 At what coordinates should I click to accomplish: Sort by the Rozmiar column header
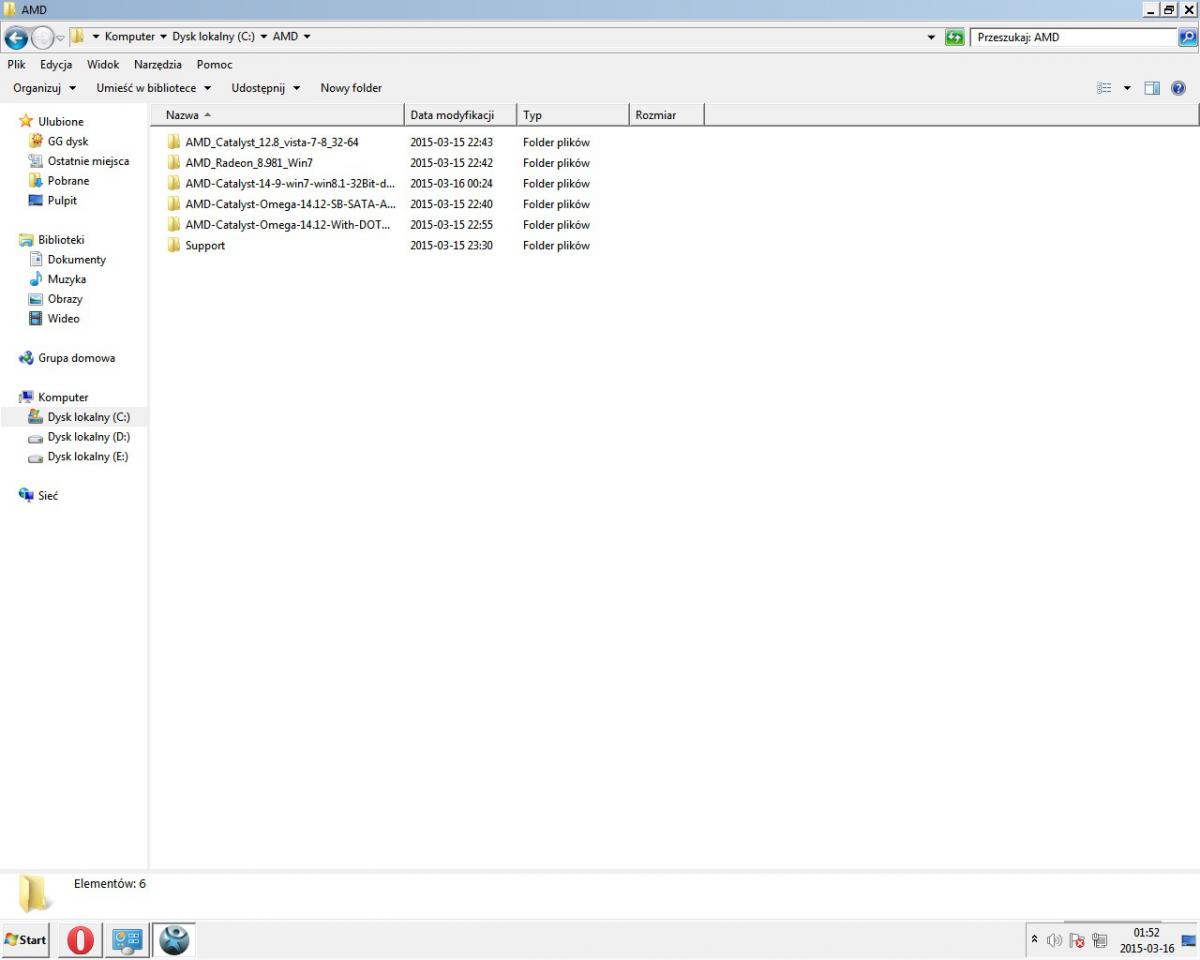click(x=667, y=115)
